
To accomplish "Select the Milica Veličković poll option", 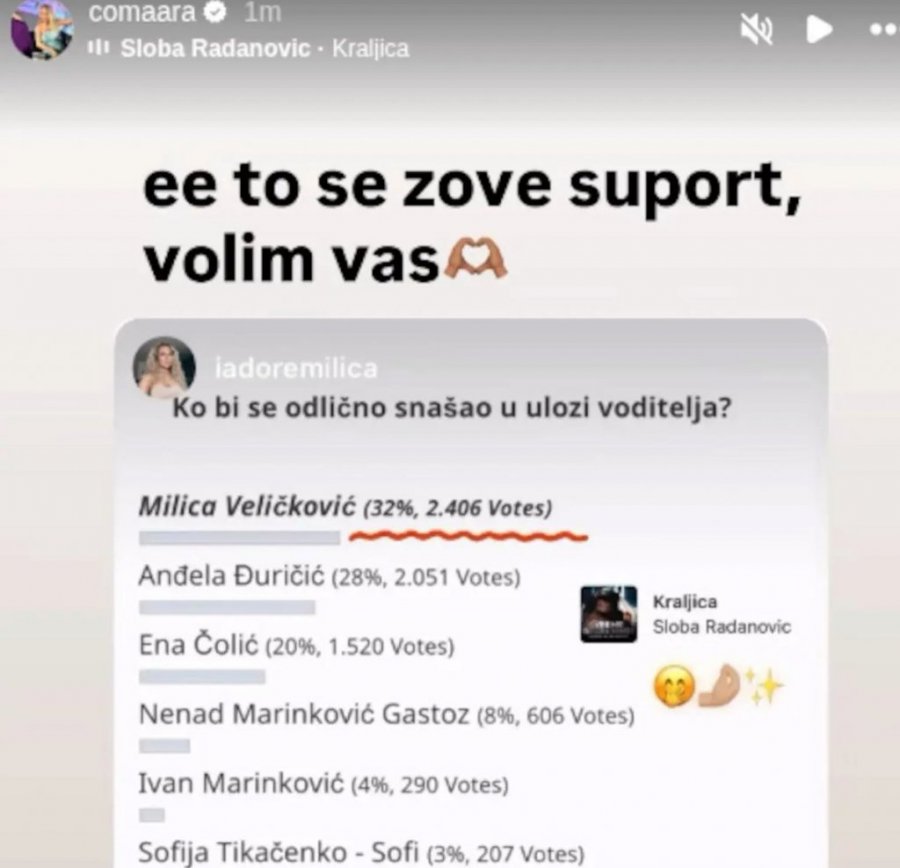I will click(346, 507).
